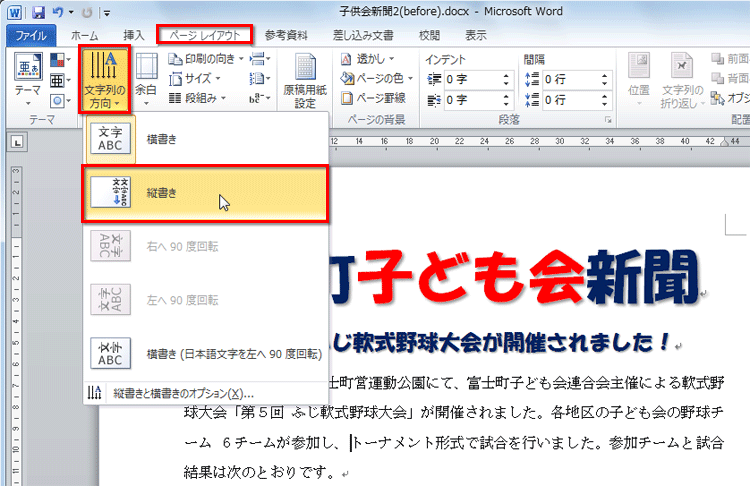This screenshot has height=486, width=750.
Task: Click the ページ罫線 page borders button
Action: 374,98
